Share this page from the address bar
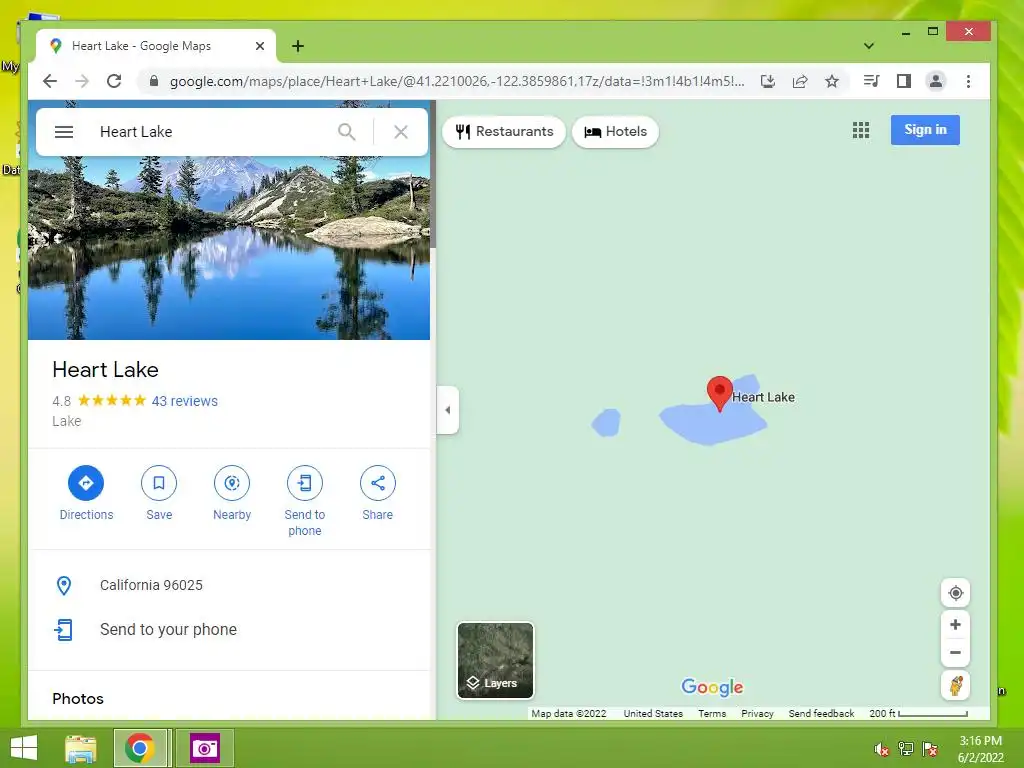This screenshot has width=1024, height=768. (800, 81)
